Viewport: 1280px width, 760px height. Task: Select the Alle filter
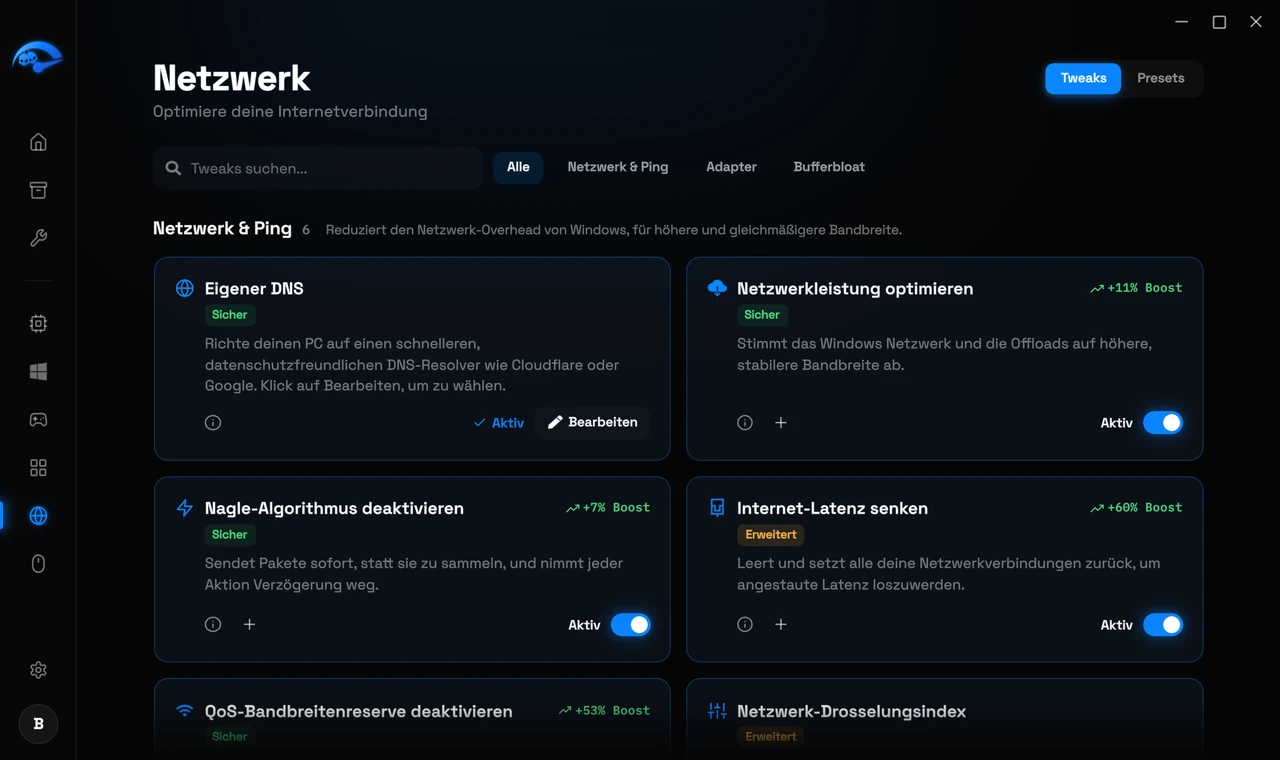pyautogui.click(x=518, y=167)
